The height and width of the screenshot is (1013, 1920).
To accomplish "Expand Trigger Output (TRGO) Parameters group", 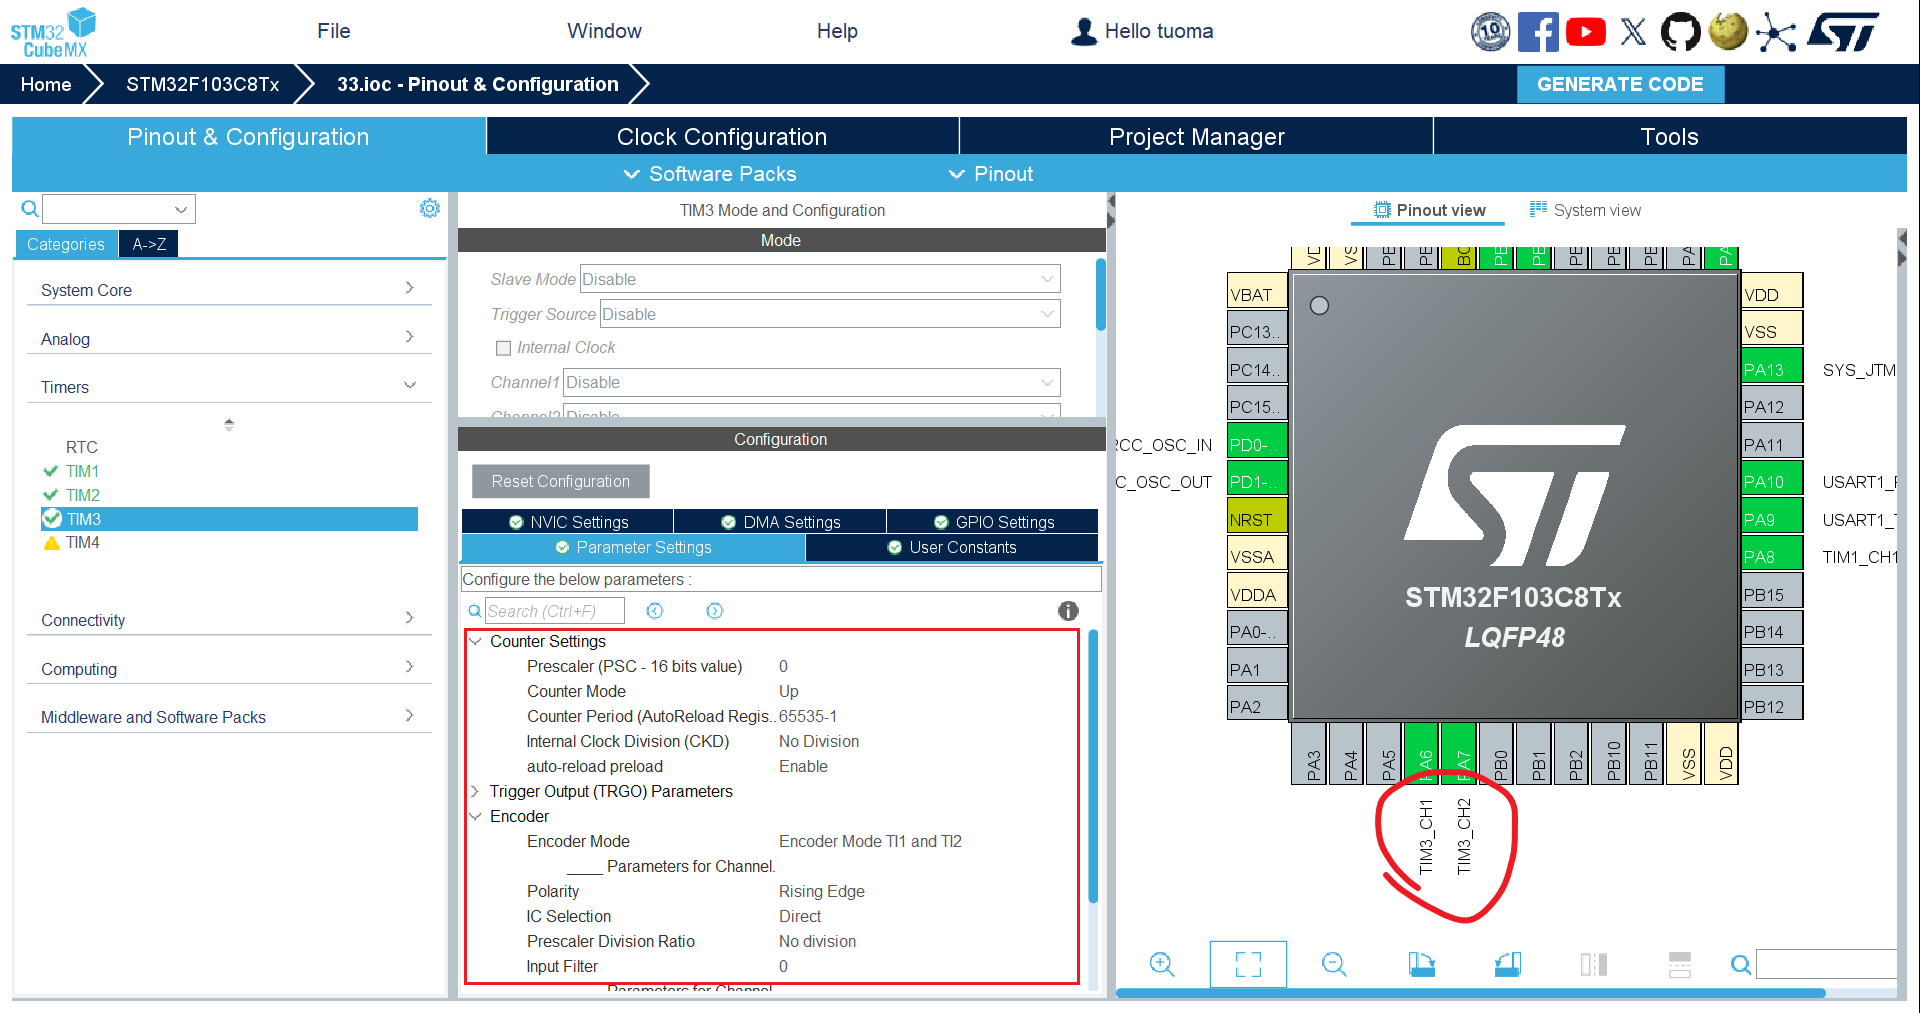I will pos(476,791).
